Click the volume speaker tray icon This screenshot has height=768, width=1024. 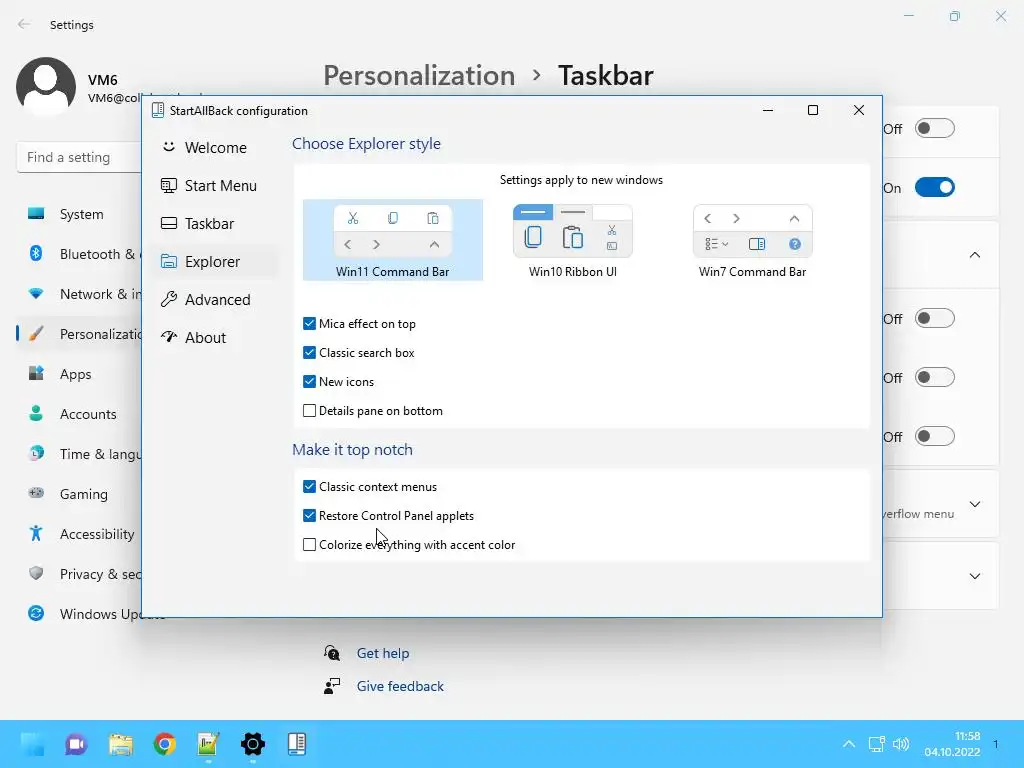(901, 744)
